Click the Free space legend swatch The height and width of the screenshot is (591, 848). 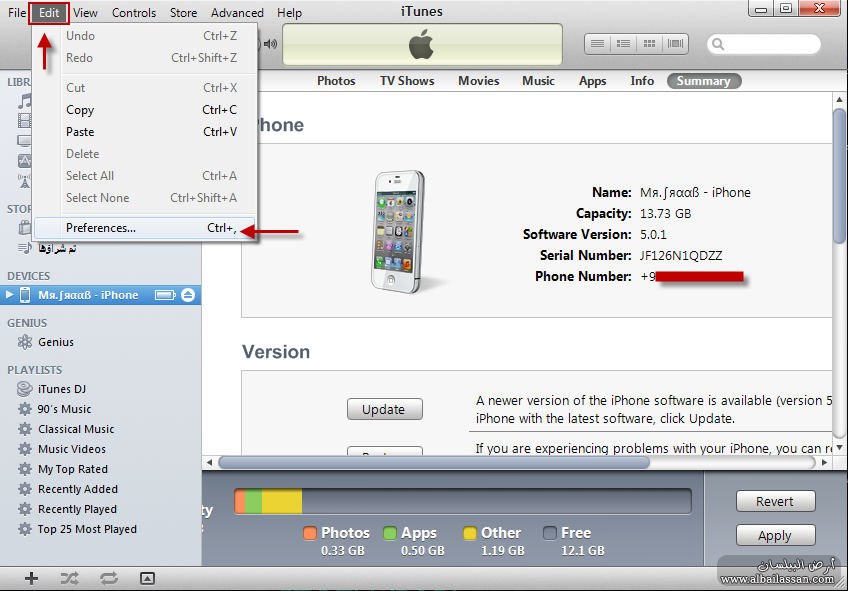coord(550,533)
